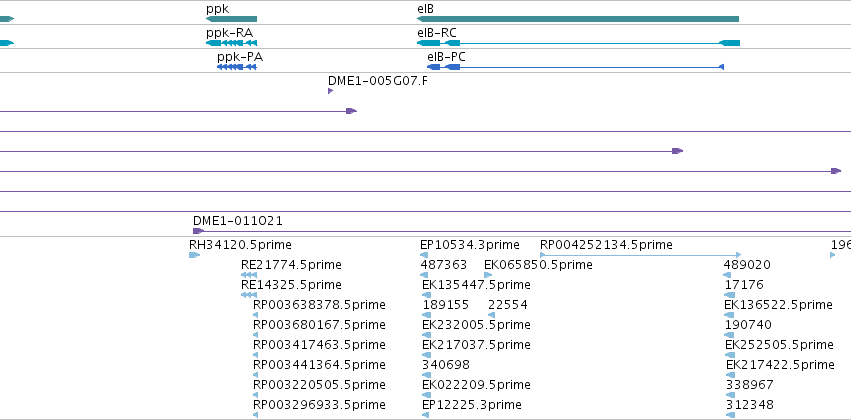
Task: Select RH34120.5prime EST label
Action: (240, 245)
